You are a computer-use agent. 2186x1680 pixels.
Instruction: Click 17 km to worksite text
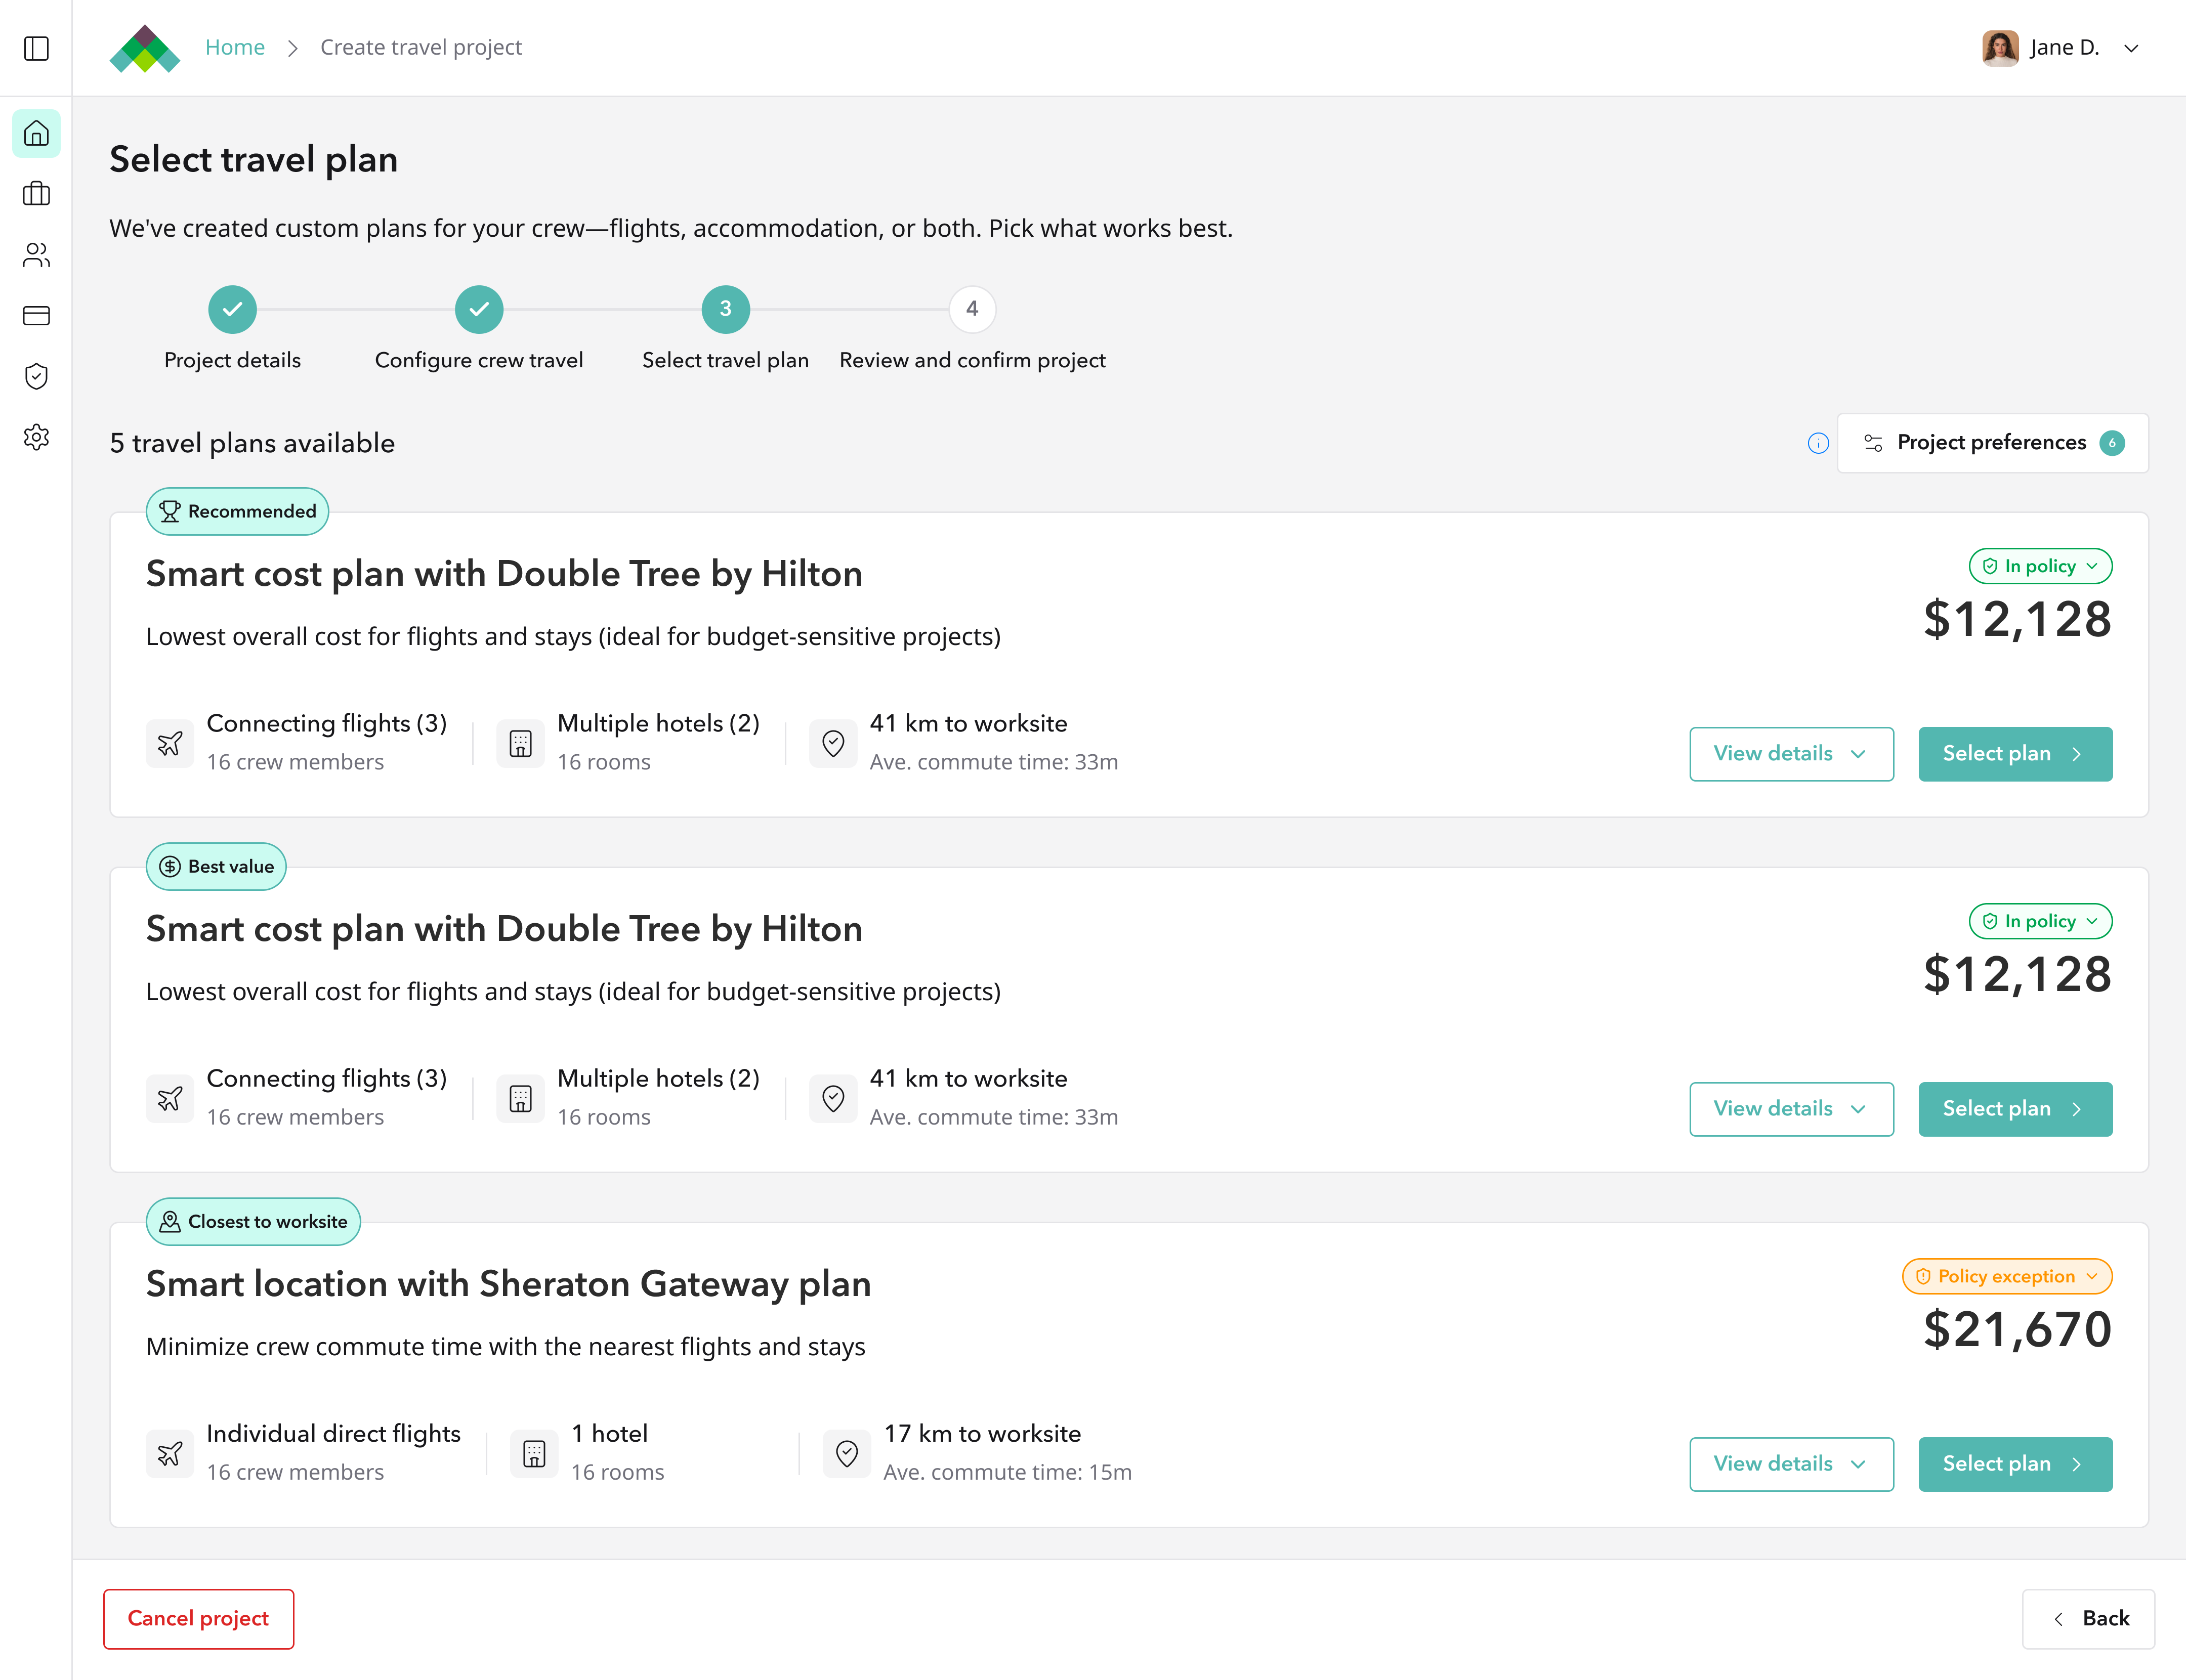(982, 1434)
